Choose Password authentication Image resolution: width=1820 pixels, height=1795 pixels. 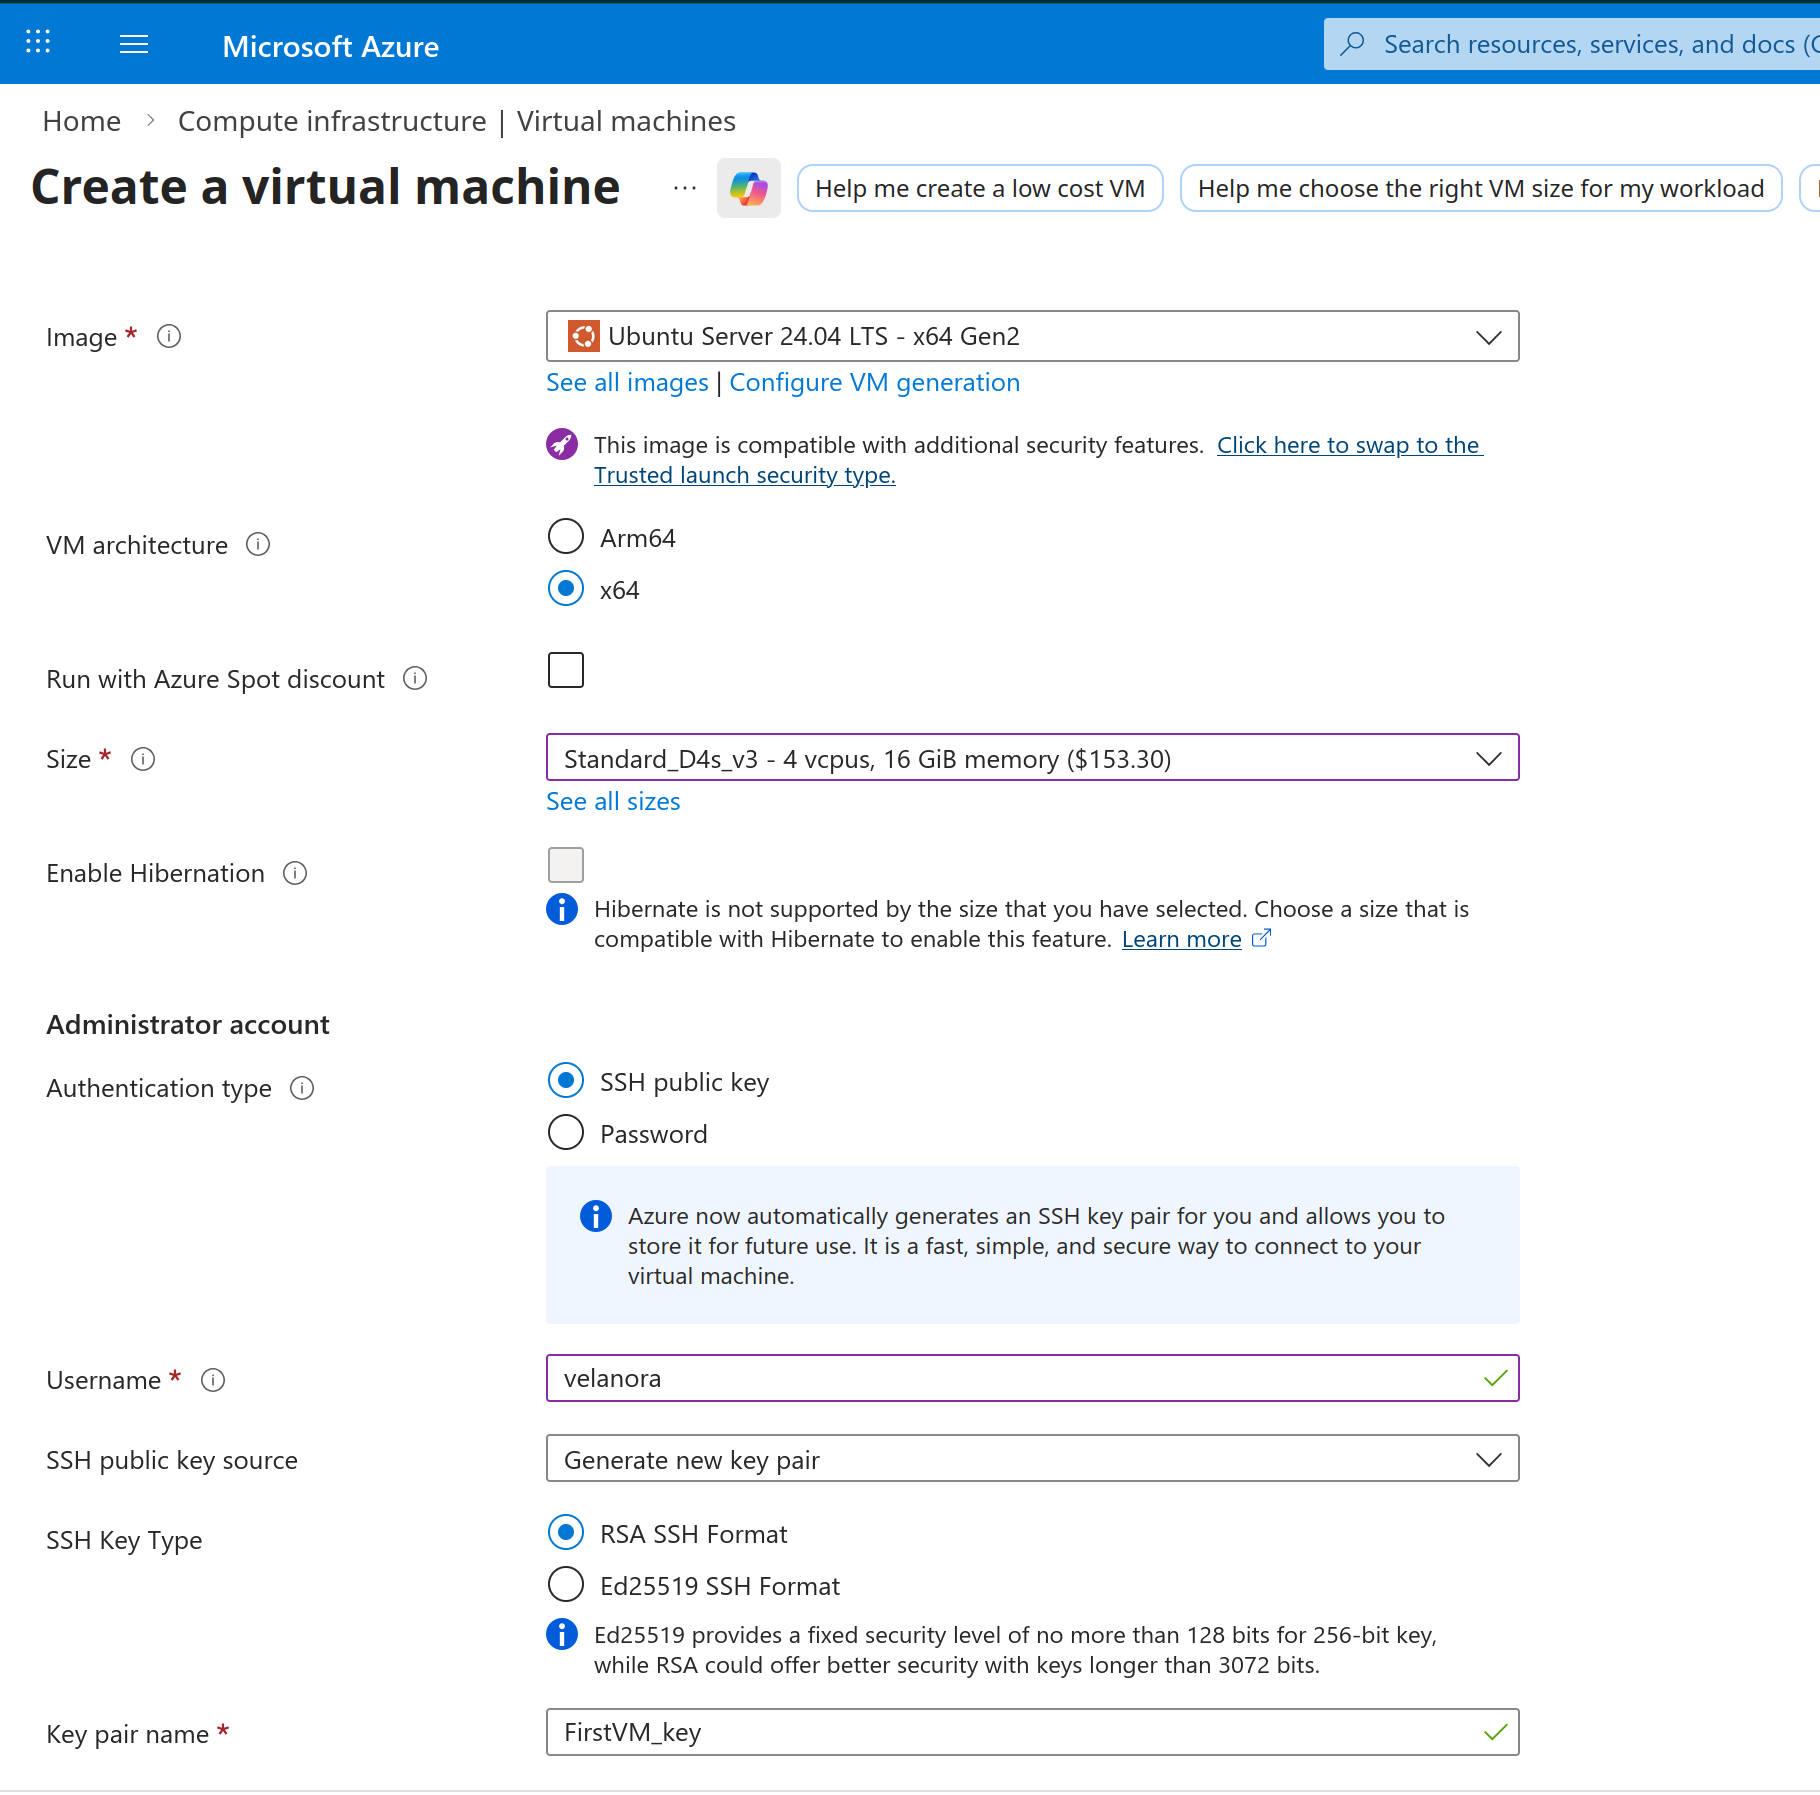[566, 1133]
